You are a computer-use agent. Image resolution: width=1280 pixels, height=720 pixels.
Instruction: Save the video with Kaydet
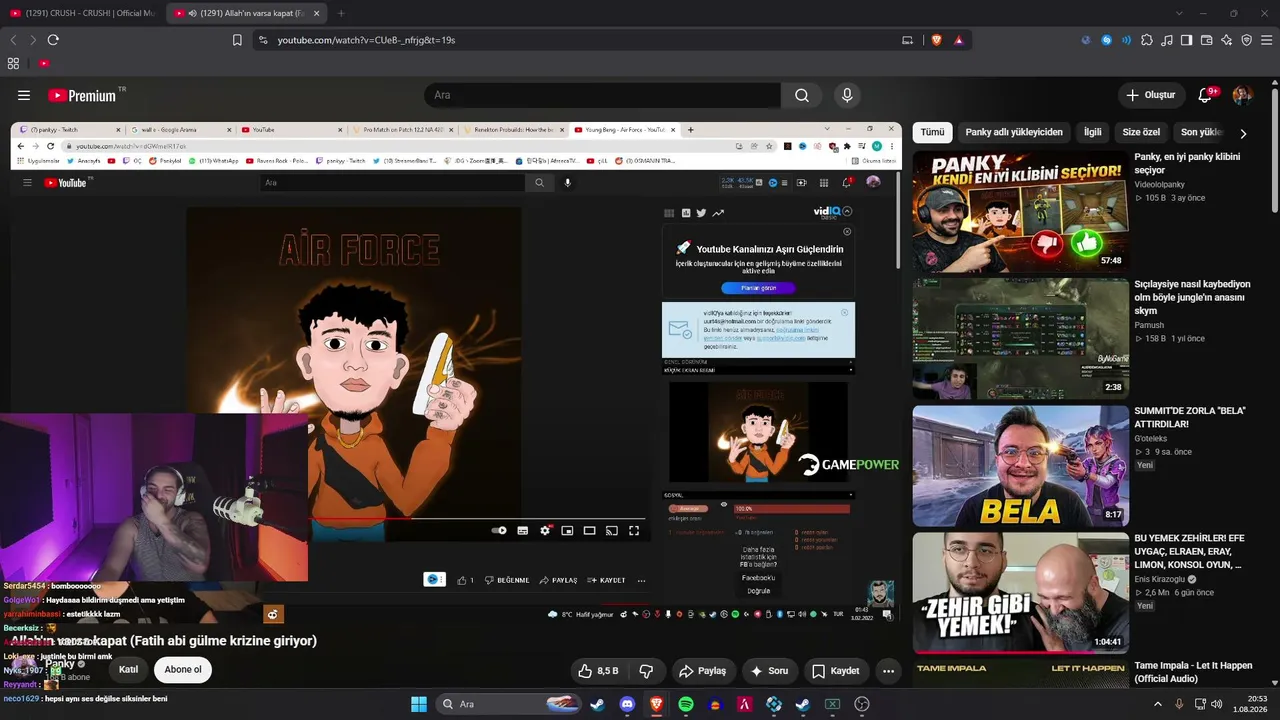[x=836, y=671]
